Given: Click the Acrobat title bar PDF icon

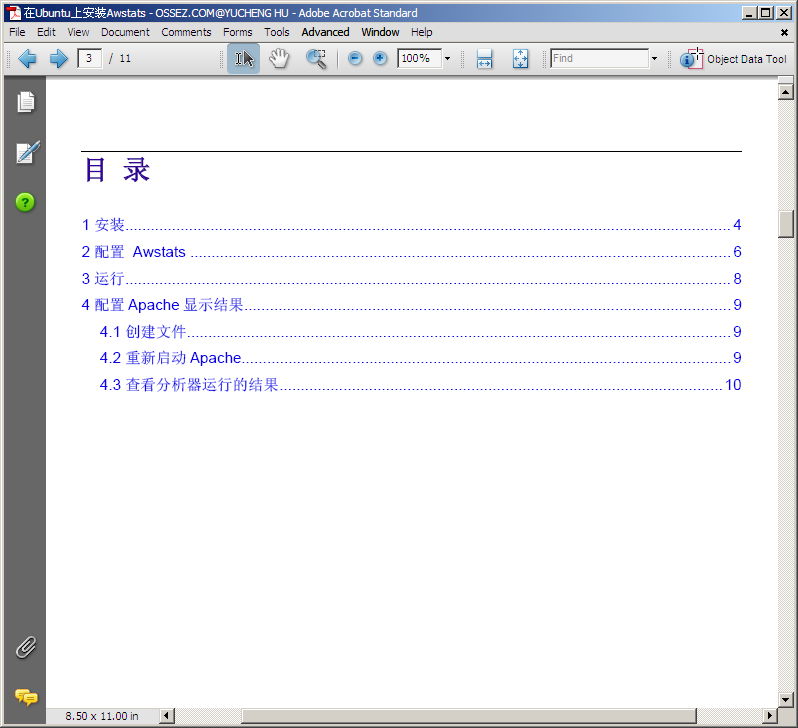Looking at the screenshot, I should click(x=13, y=13).
